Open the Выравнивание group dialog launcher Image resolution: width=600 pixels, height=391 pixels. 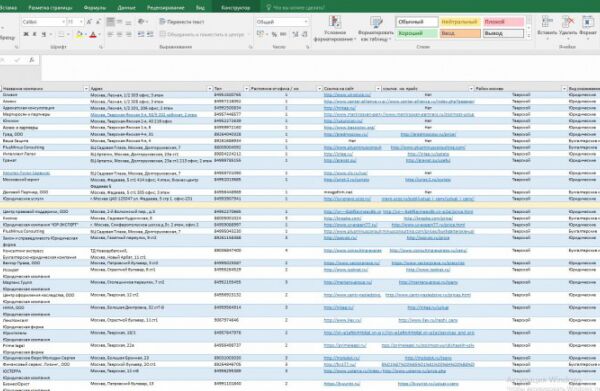coord(251,47)
